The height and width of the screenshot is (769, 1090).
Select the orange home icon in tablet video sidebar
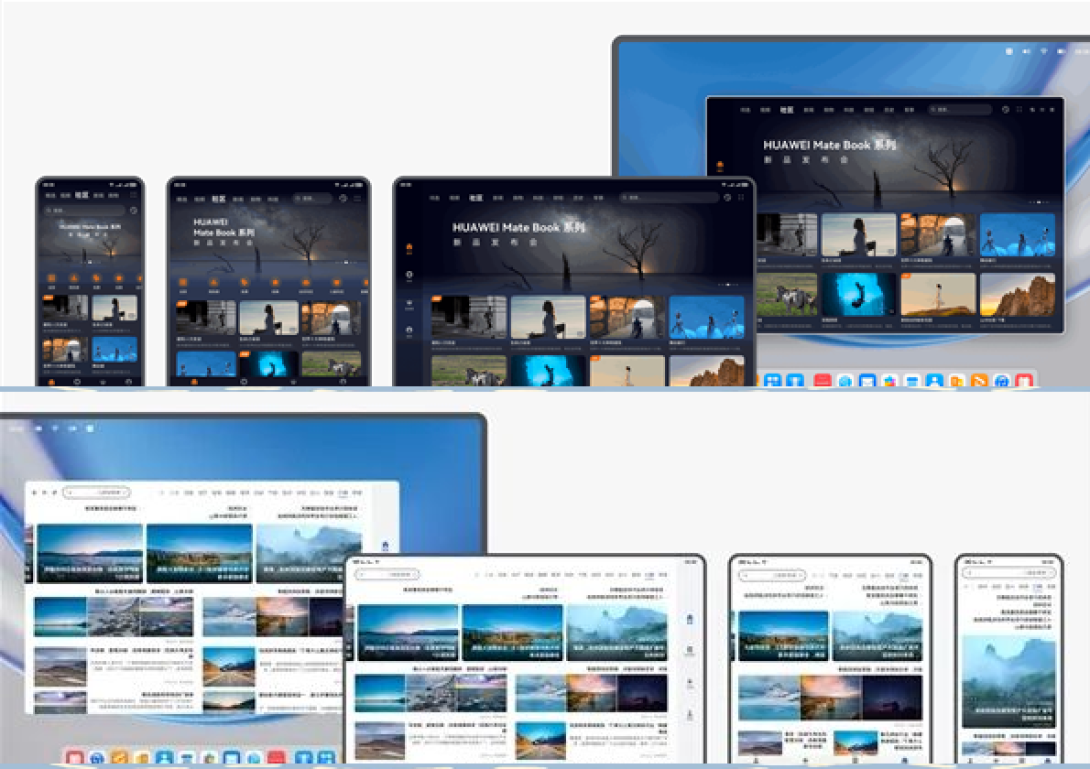pyautogui.click(x=409, y=246)
